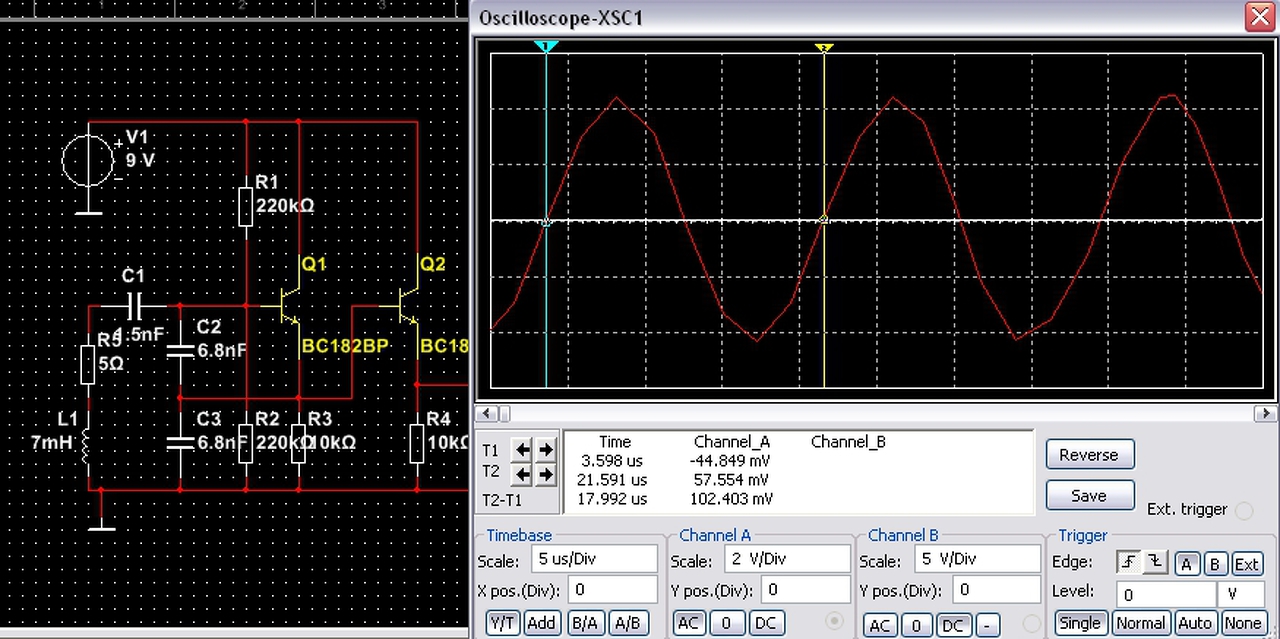Click the yellow T2 cursor marker at top
Viewport: 1280px width, 639px height.
pyautogui.click(x=823, y=47)
